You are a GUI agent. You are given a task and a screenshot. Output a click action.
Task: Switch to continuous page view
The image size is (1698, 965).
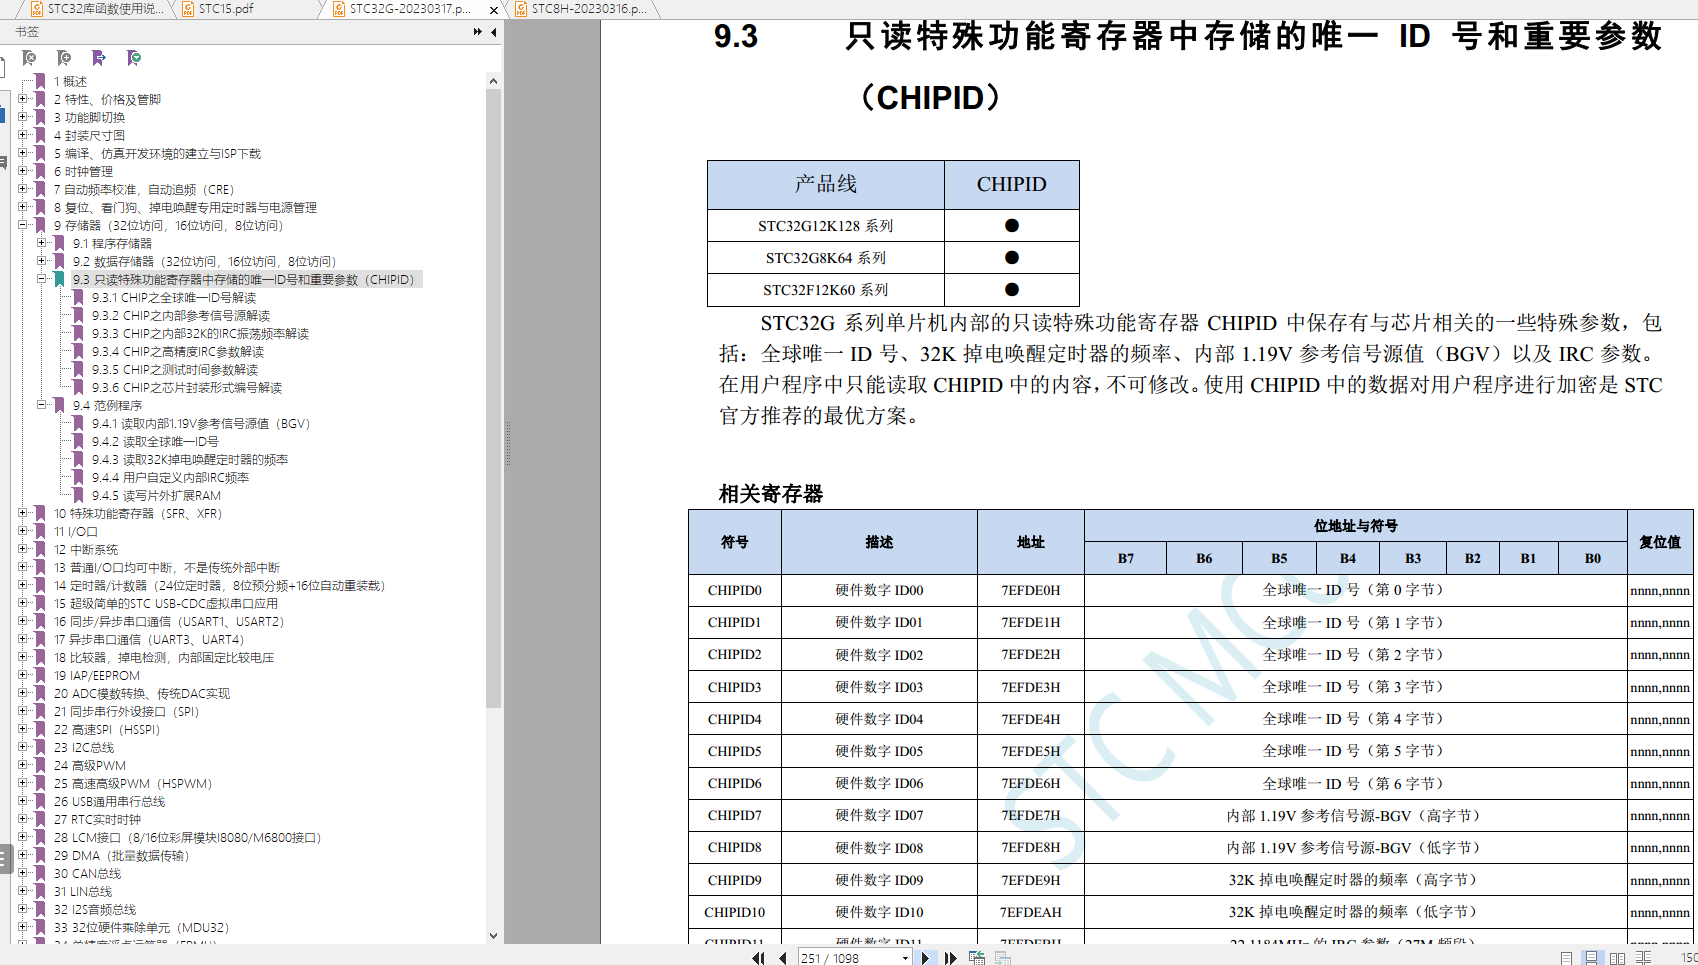coord(1591,958)
